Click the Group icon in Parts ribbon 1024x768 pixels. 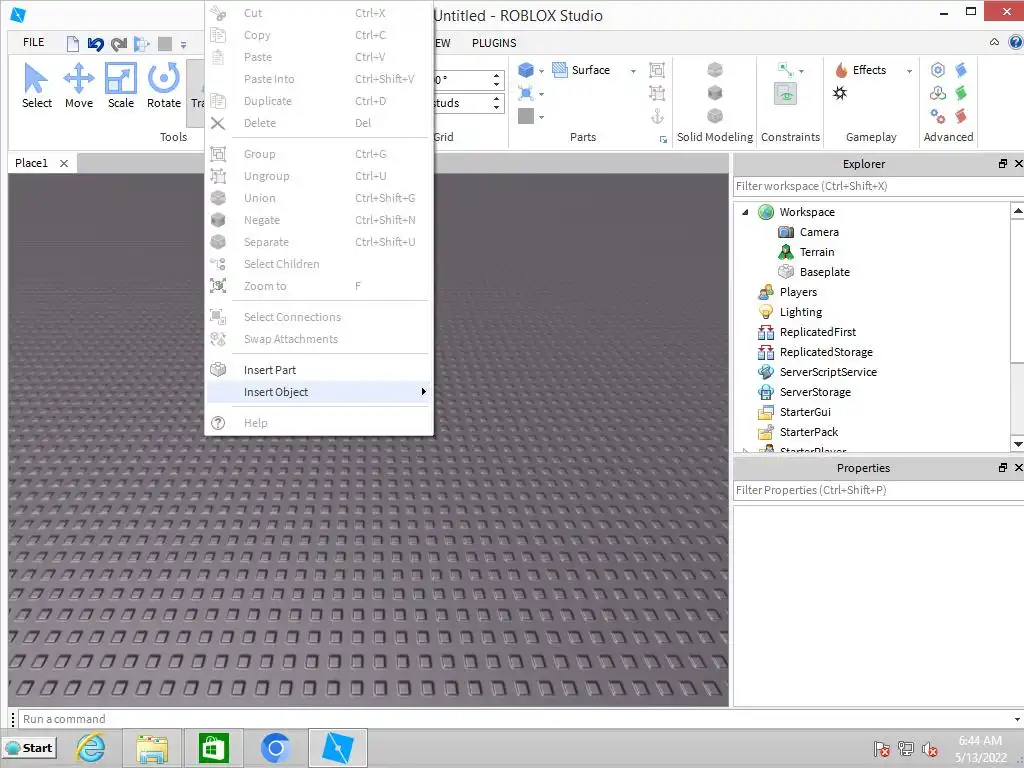point(657,70)
